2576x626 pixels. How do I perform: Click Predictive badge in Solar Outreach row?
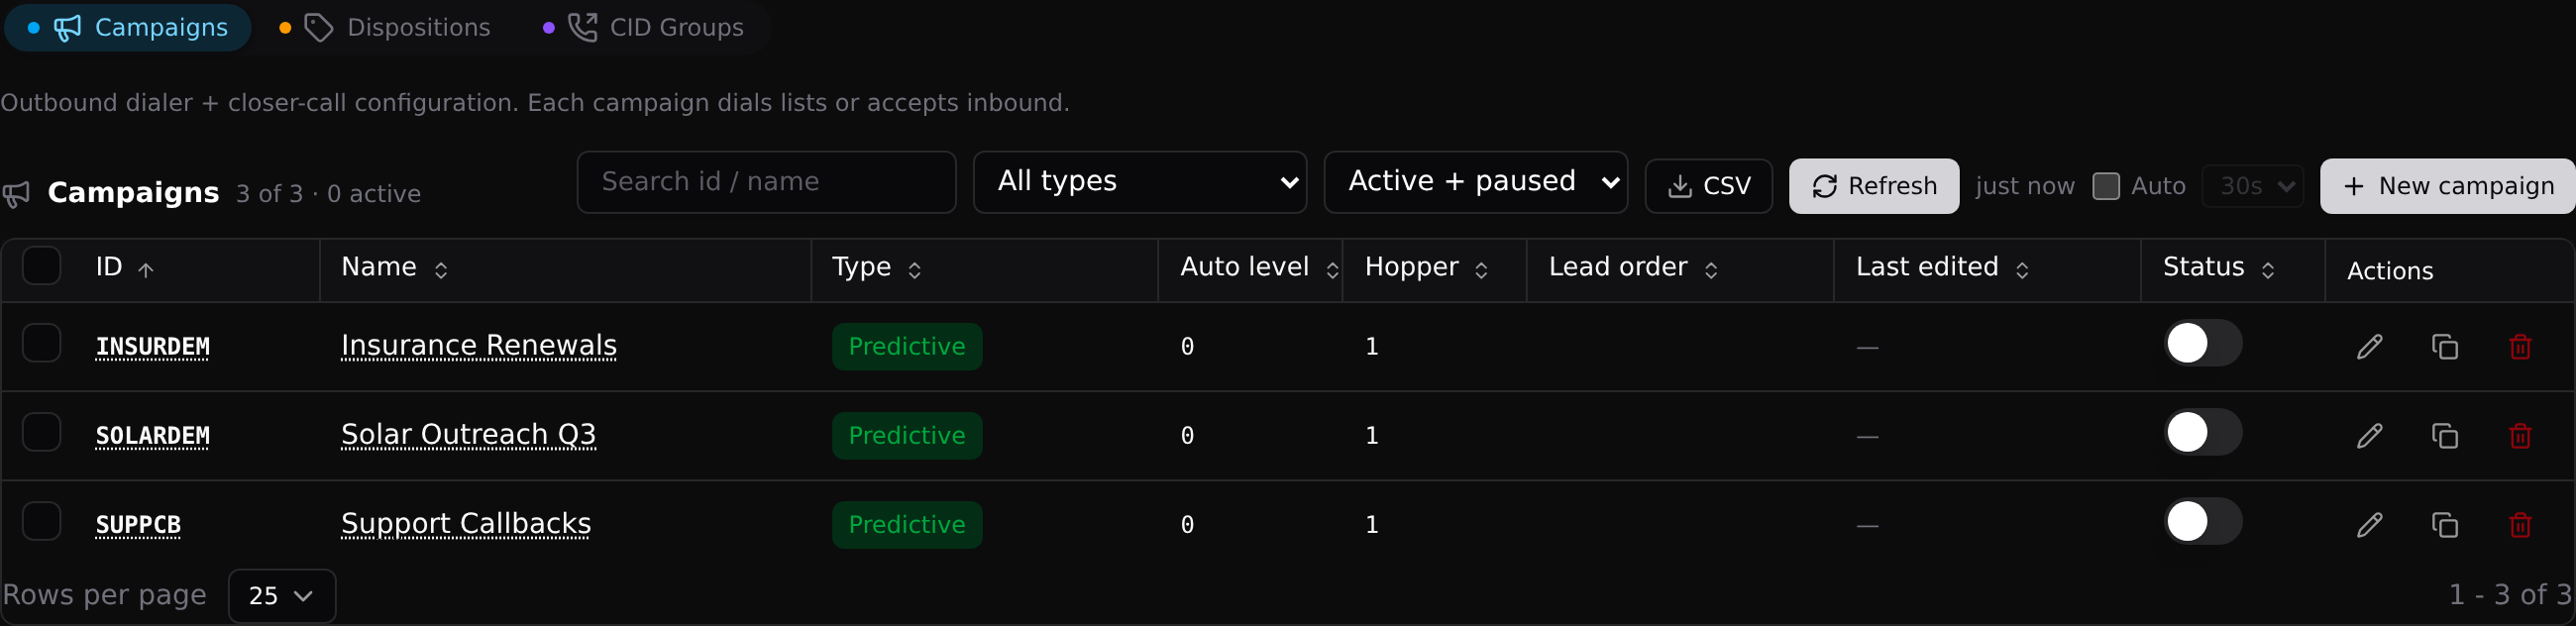click(907, 436)
